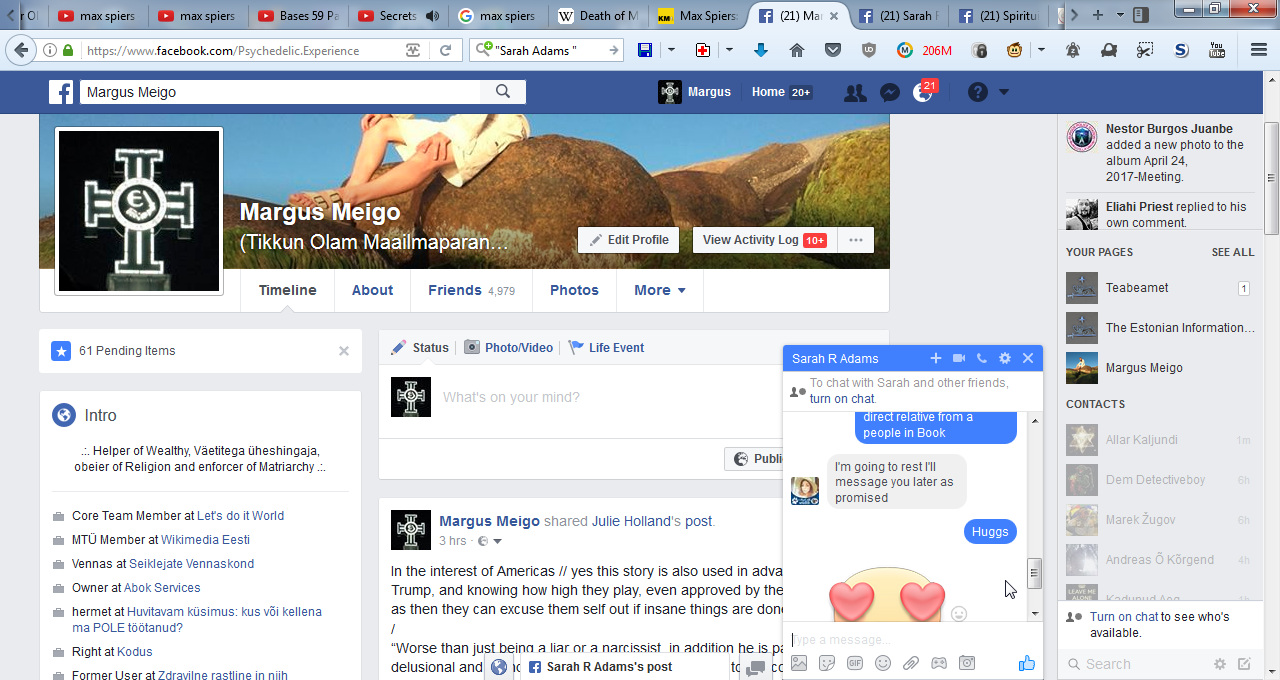1280x680 pixels.
Task: Switch to the Max Spiers browser tab
Action: (x=698, y=16)
